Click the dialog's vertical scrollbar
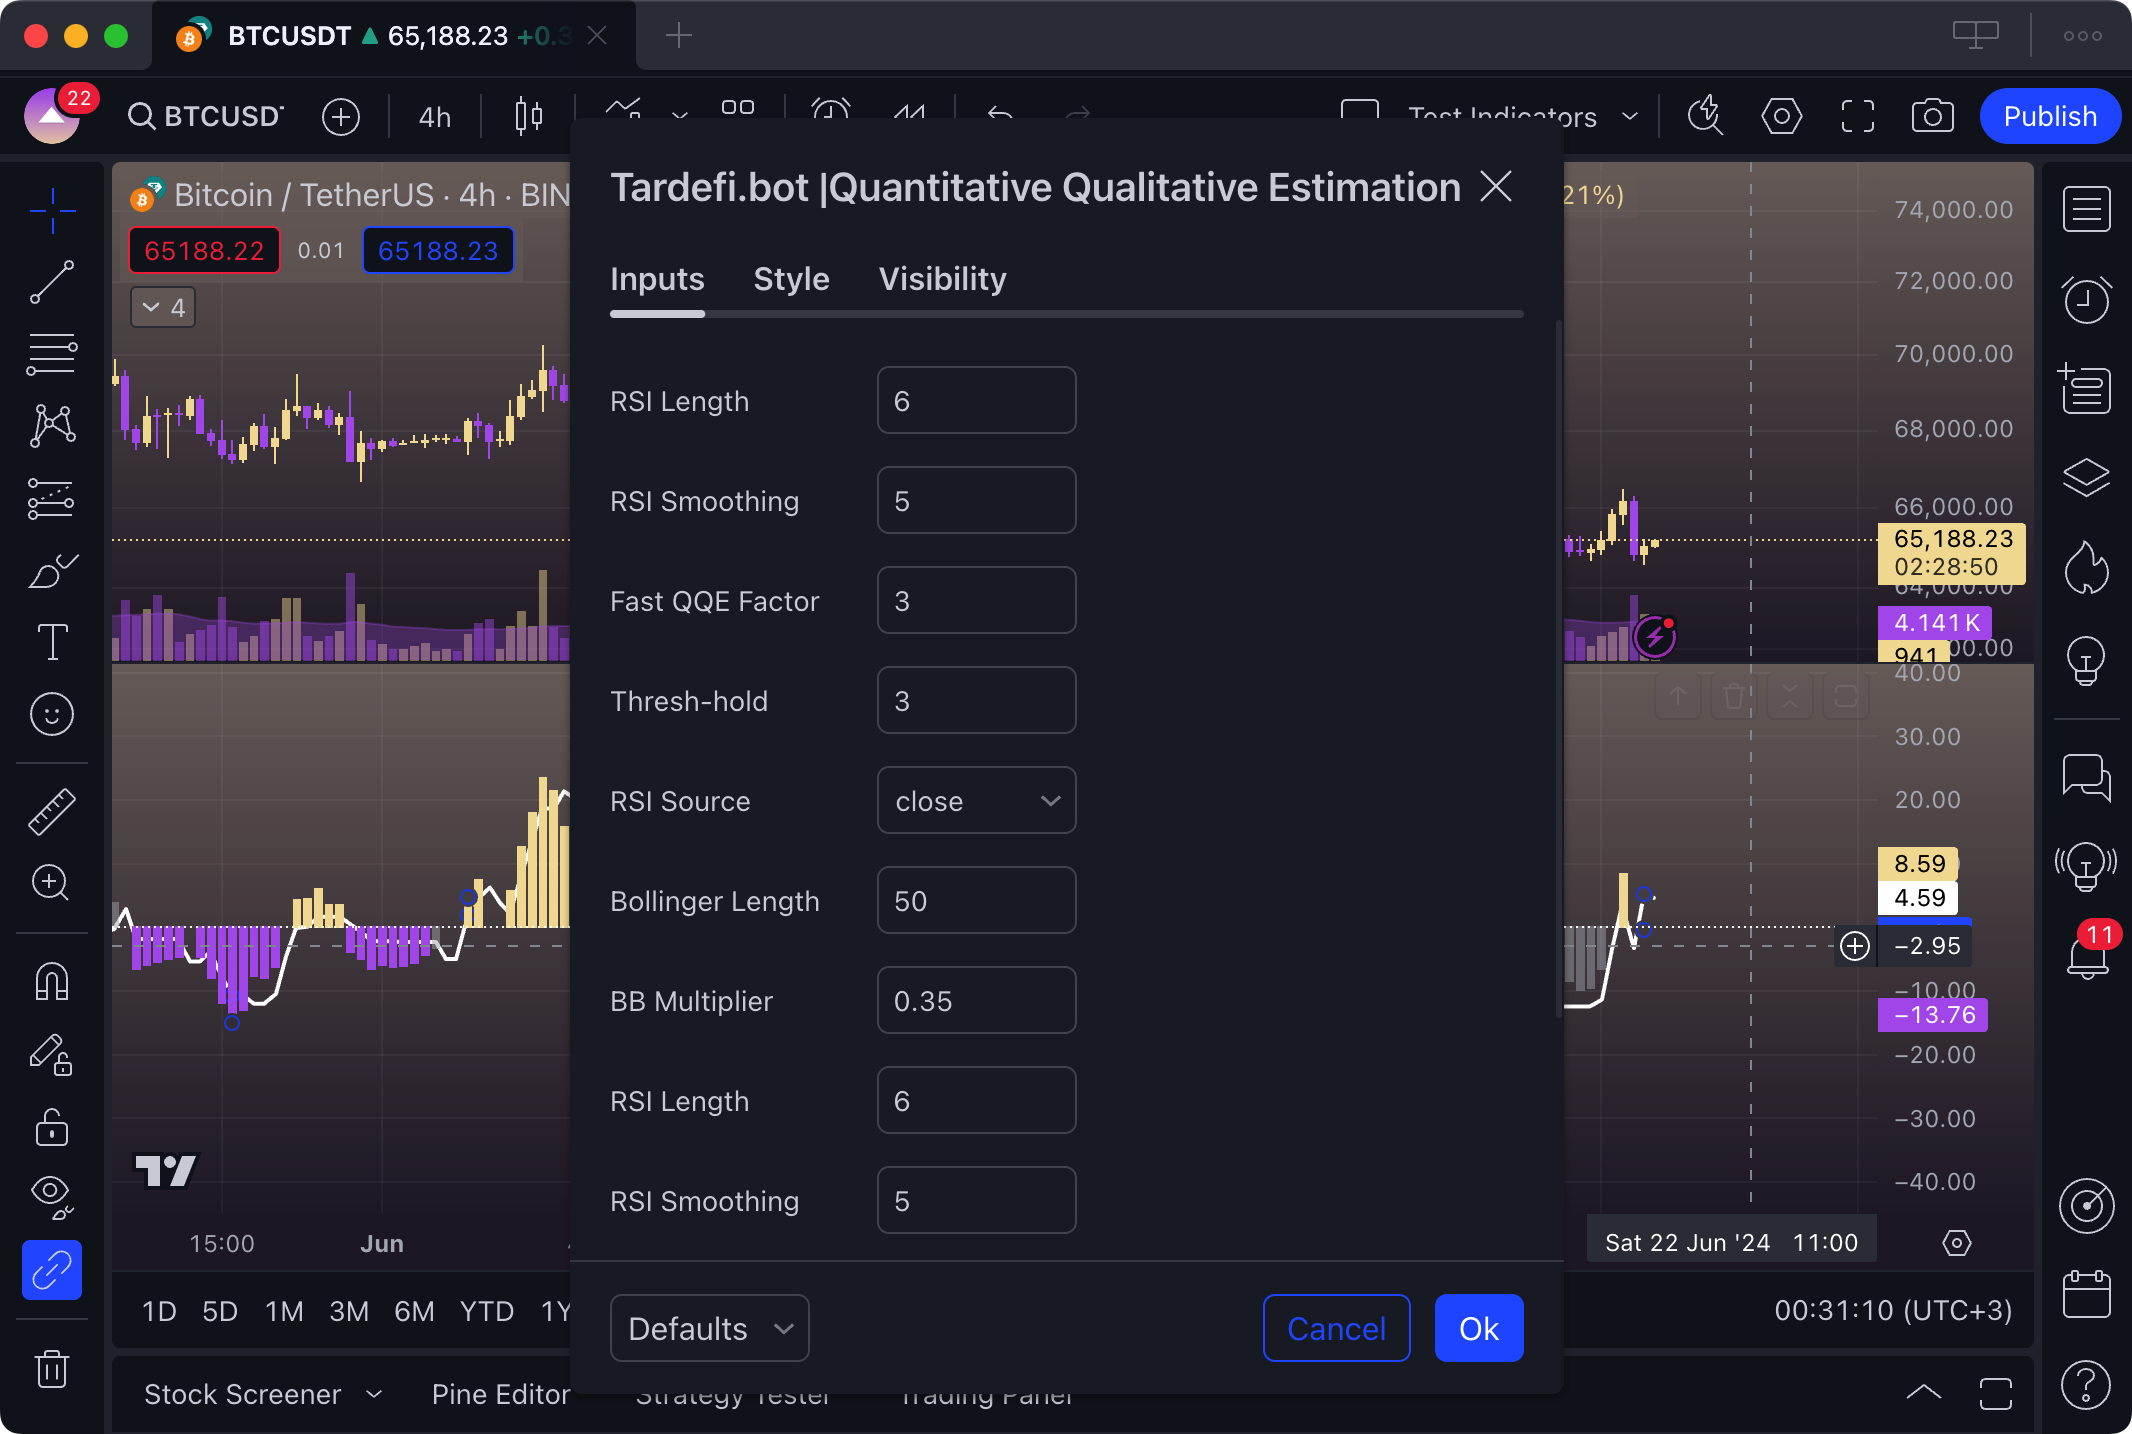This screenshot has width=2132, height=1434. 1558,670
